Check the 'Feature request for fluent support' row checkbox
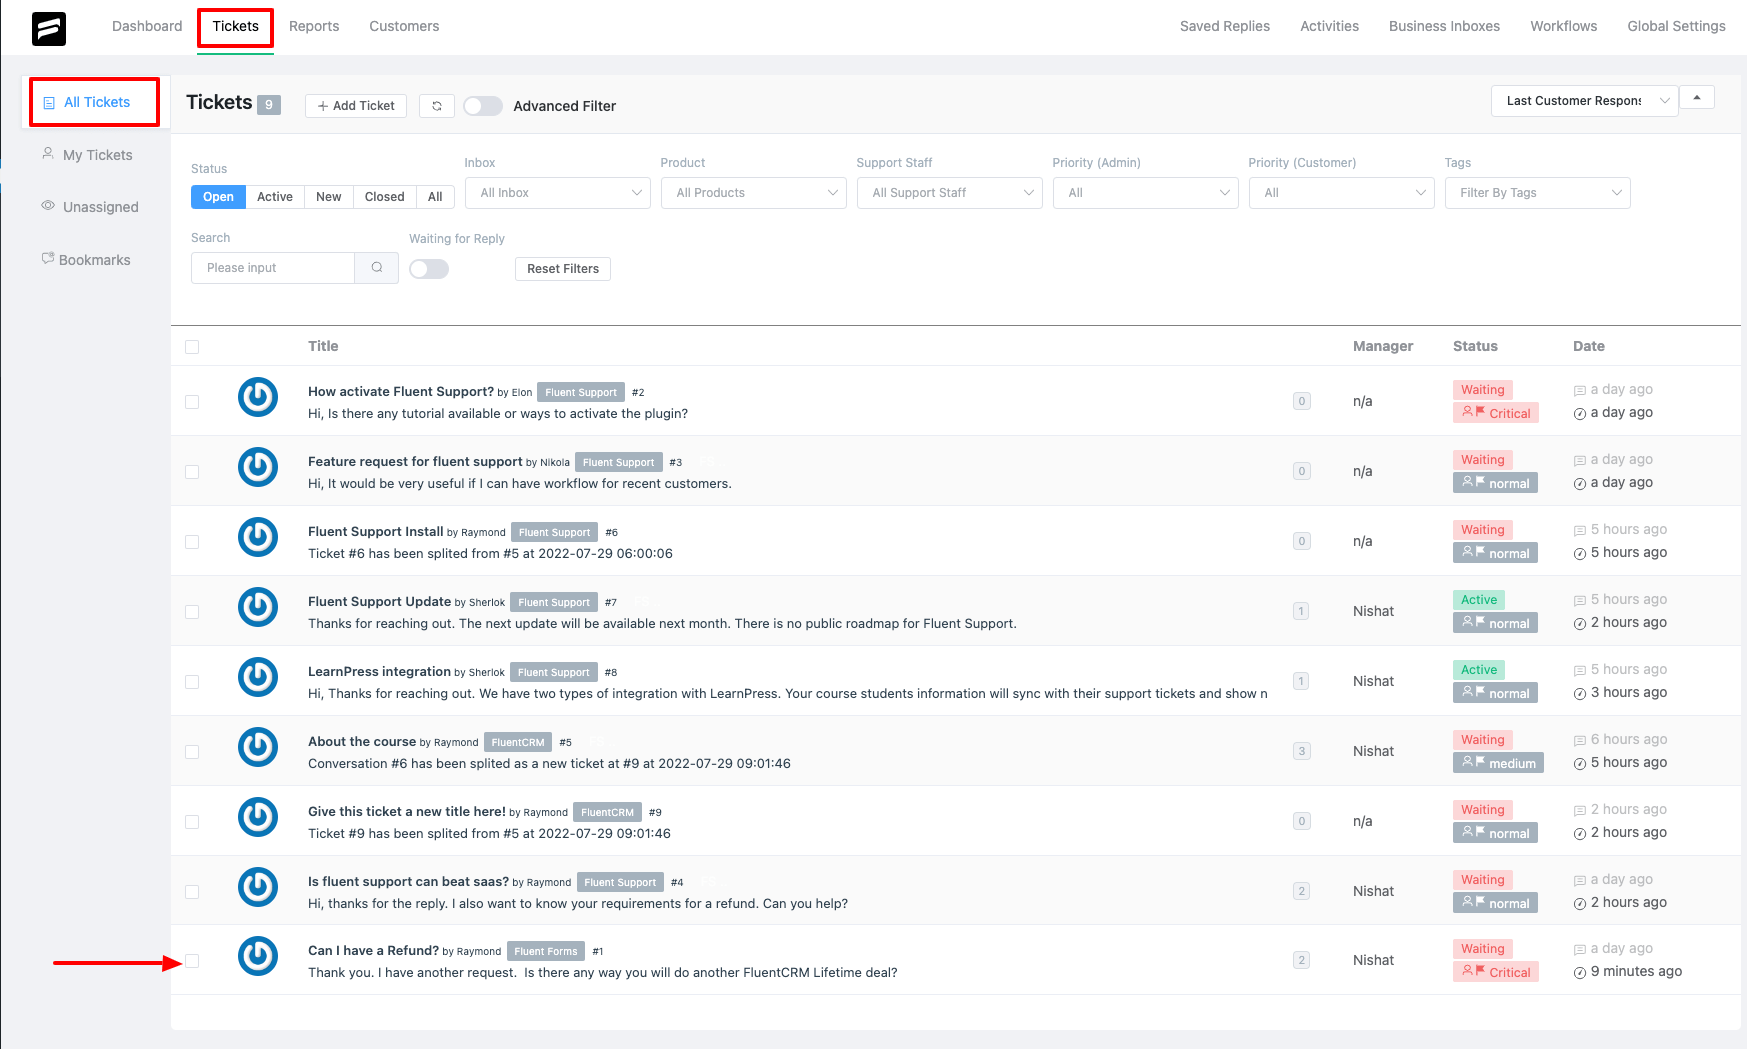The width and height of the screenshot is (1747, 1049). (192, 472)
